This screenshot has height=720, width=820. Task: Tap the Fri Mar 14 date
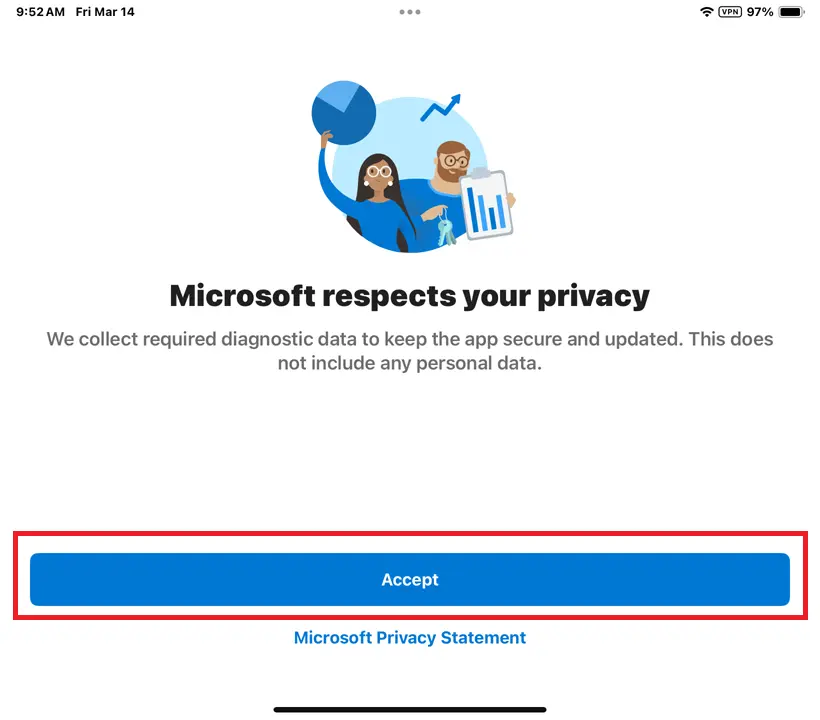tap(105, 12)
